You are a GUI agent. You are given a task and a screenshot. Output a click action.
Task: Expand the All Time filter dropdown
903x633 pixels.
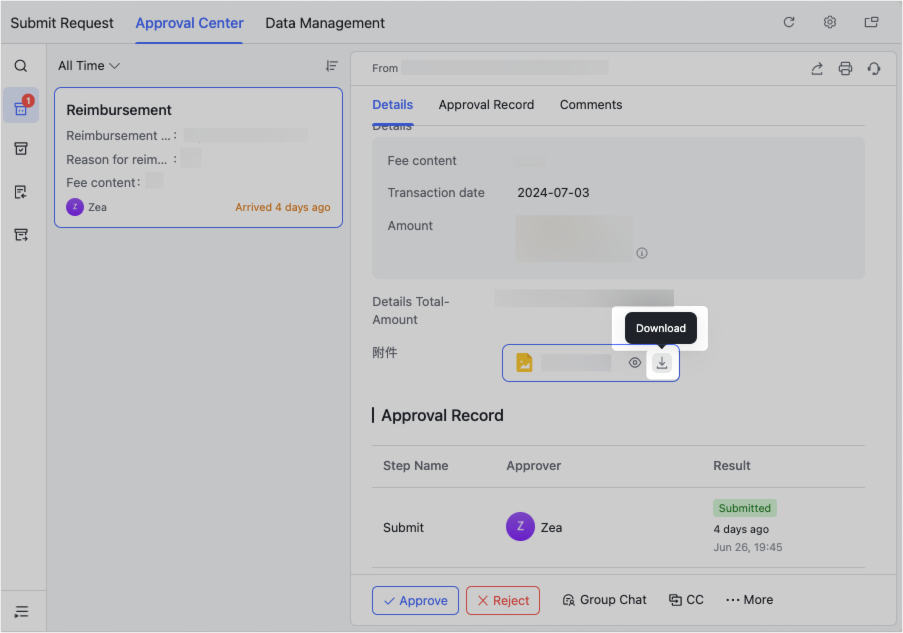[89, 66]
